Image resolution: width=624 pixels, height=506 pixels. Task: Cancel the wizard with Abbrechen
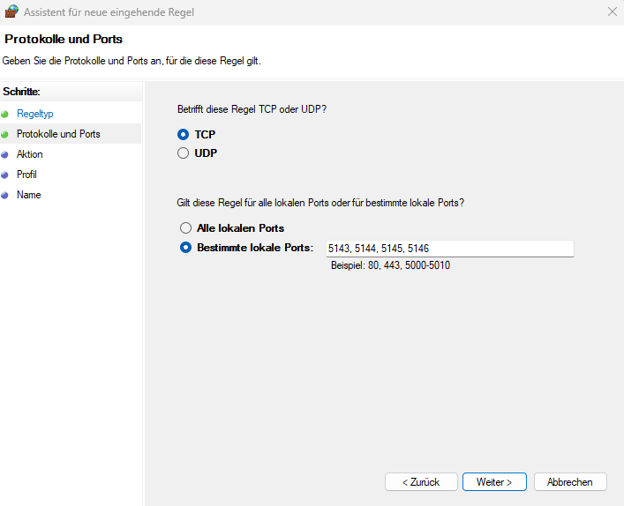point(570,482)
